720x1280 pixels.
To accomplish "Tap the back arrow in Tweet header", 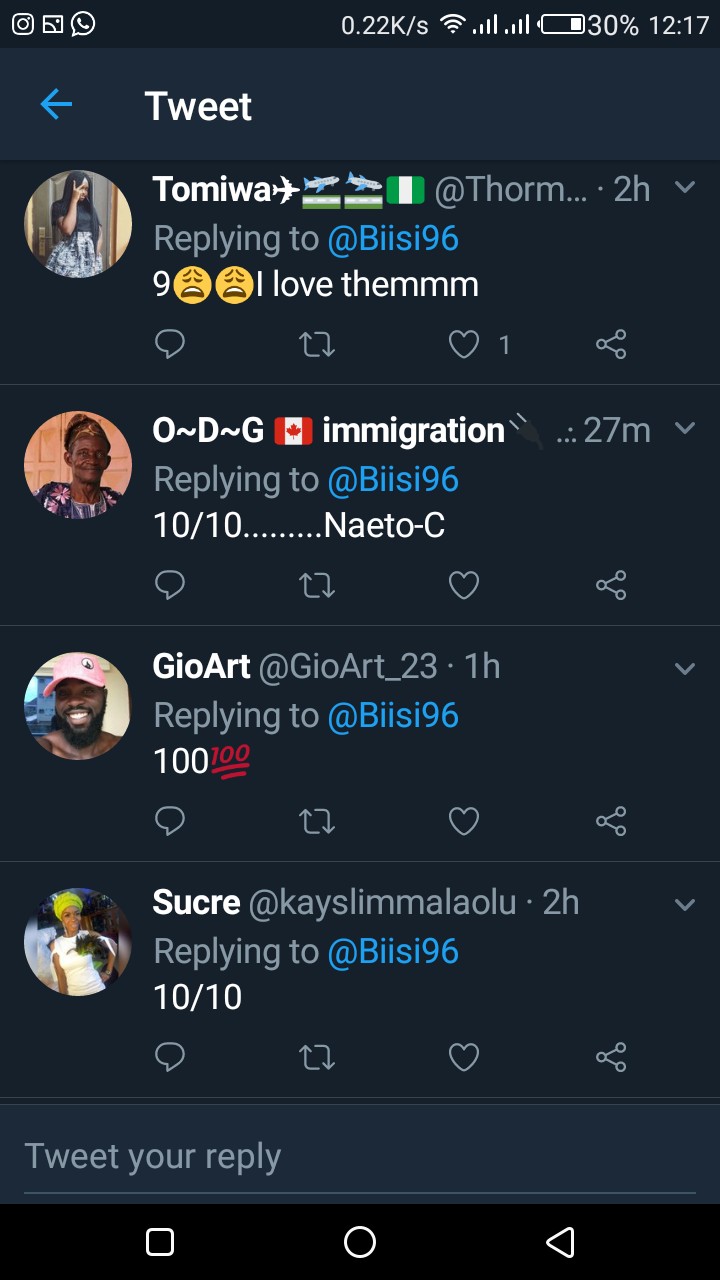I will tap(56, 105).
